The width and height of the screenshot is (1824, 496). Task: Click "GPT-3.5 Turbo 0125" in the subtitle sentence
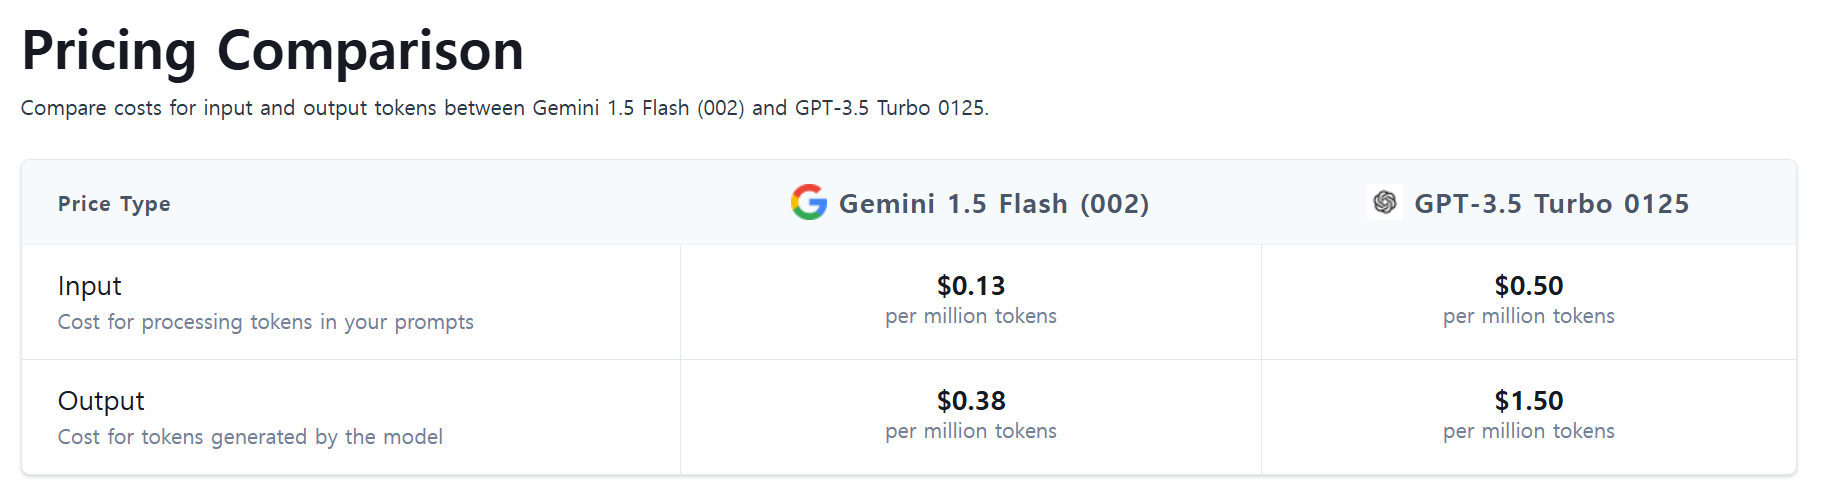[889, 108]
